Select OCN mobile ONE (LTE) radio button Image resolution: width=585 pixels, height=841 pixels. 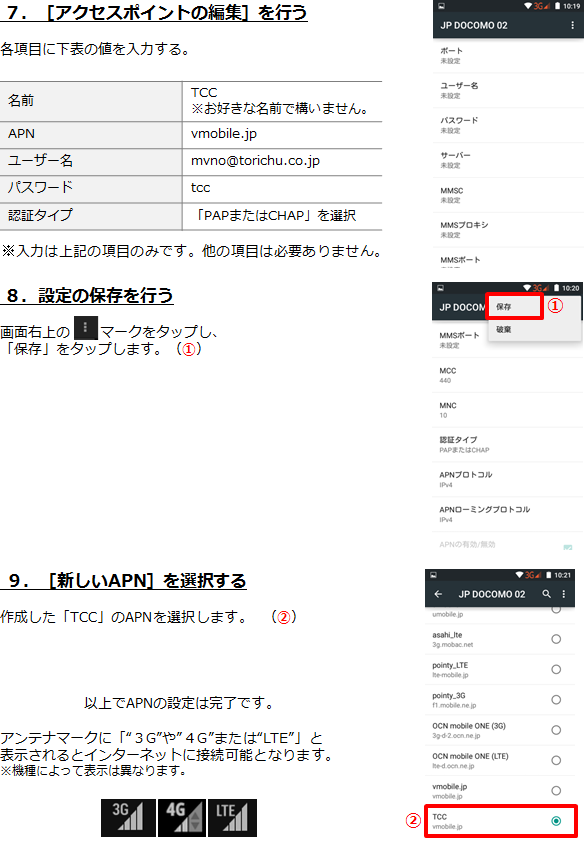556,761
